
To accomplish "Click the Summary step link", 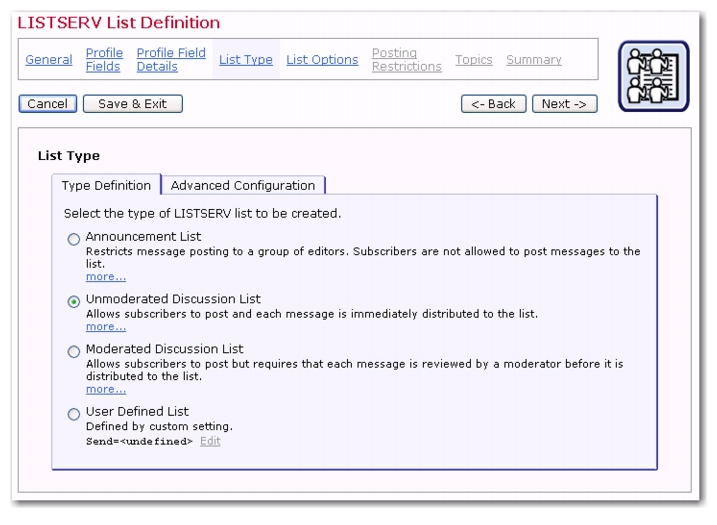I will click(x=534, y=59).
